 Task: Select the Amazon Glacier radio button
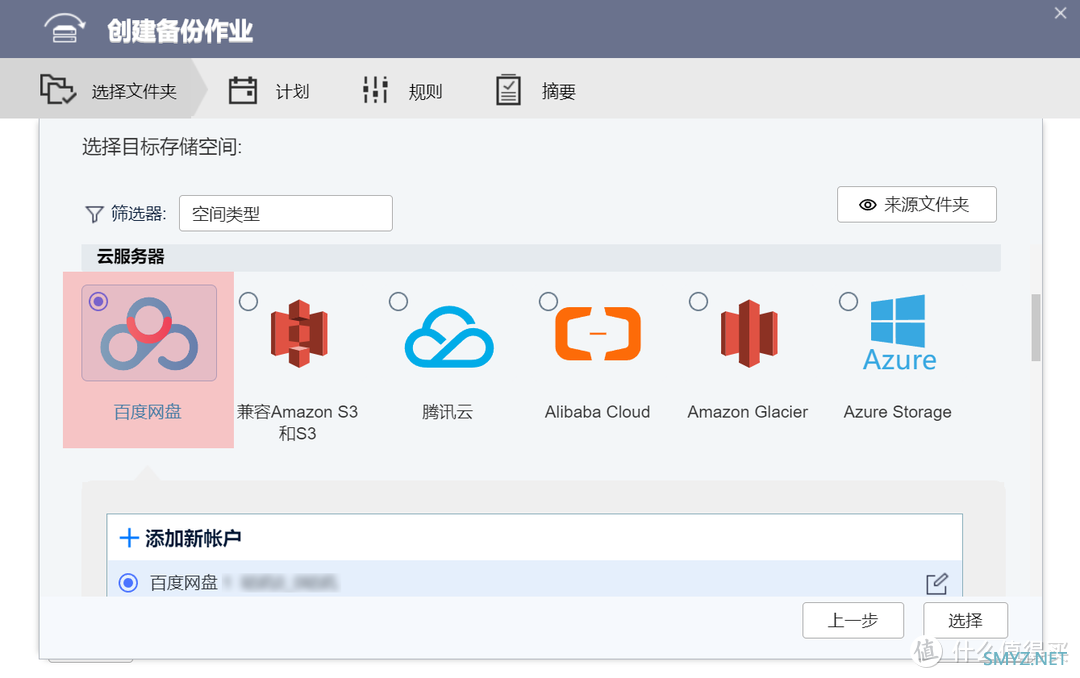tap(698, 301)
